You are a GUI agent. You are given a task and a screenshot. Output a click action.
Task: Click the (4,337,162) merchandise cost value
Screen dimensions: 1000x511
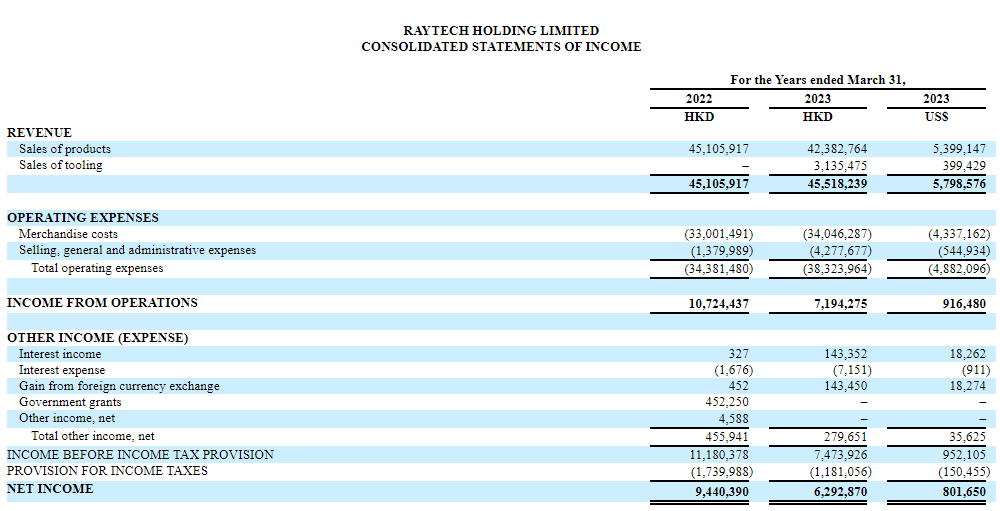(959, 234)
